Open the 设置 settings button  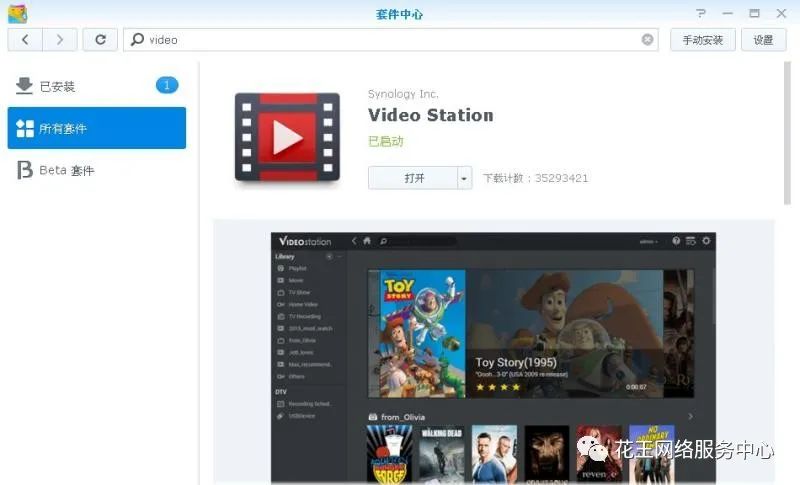pos(763,40)
